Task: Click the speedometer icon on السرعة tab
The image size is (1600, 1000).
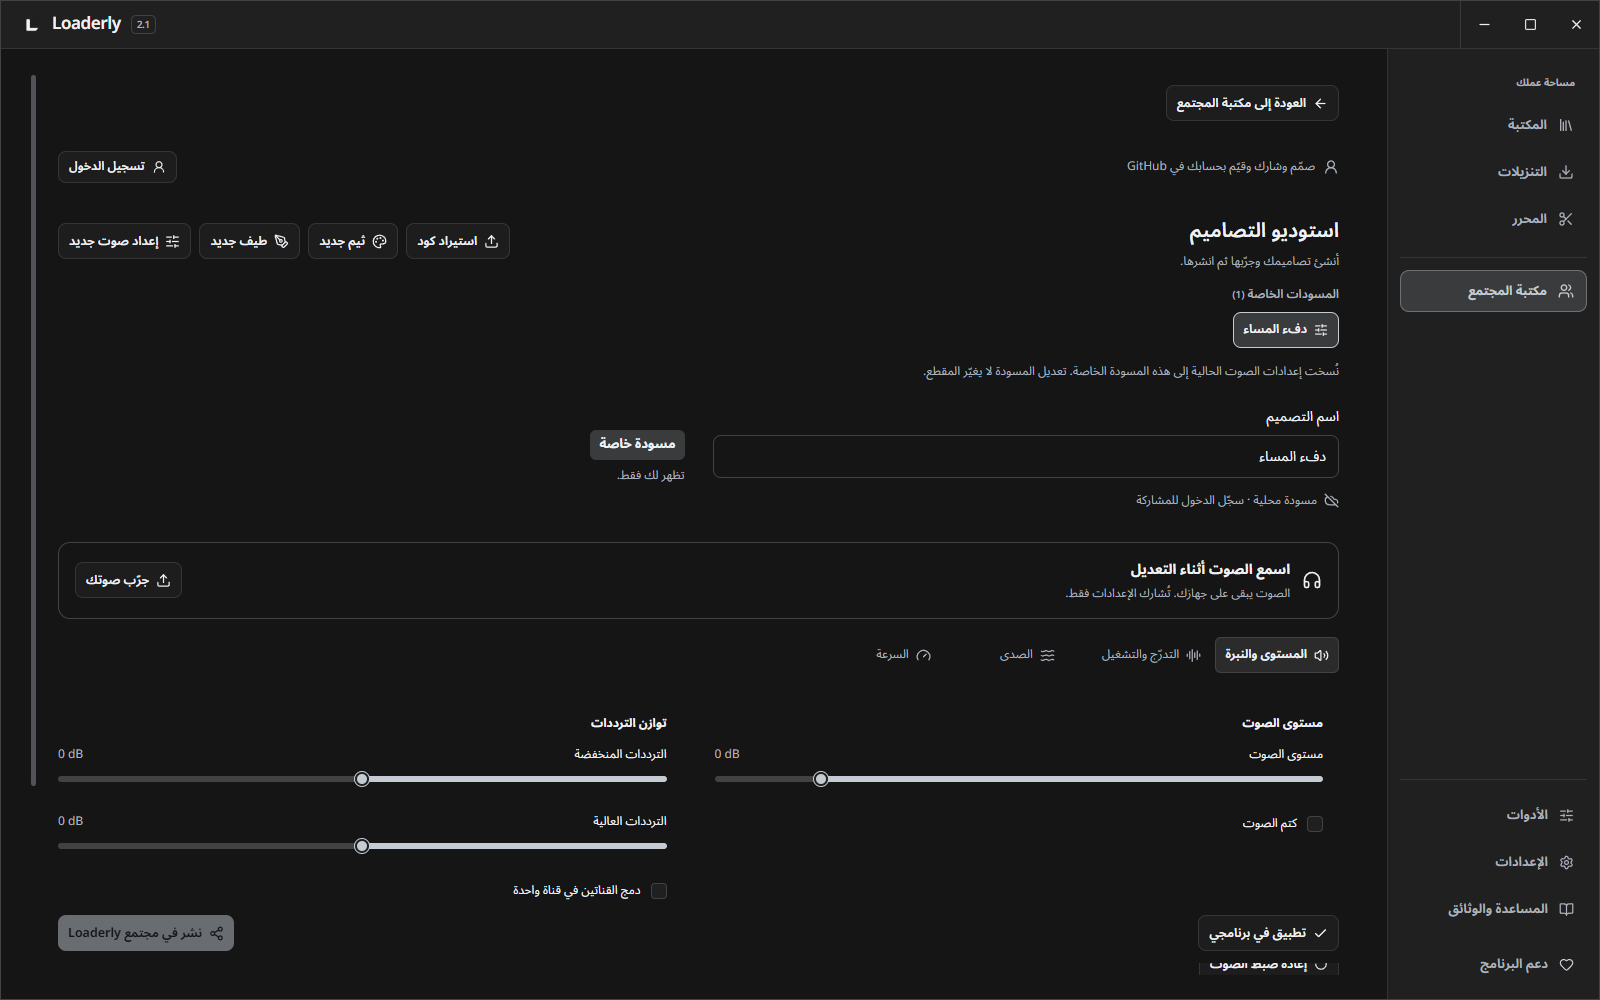Action: (924, 655)
